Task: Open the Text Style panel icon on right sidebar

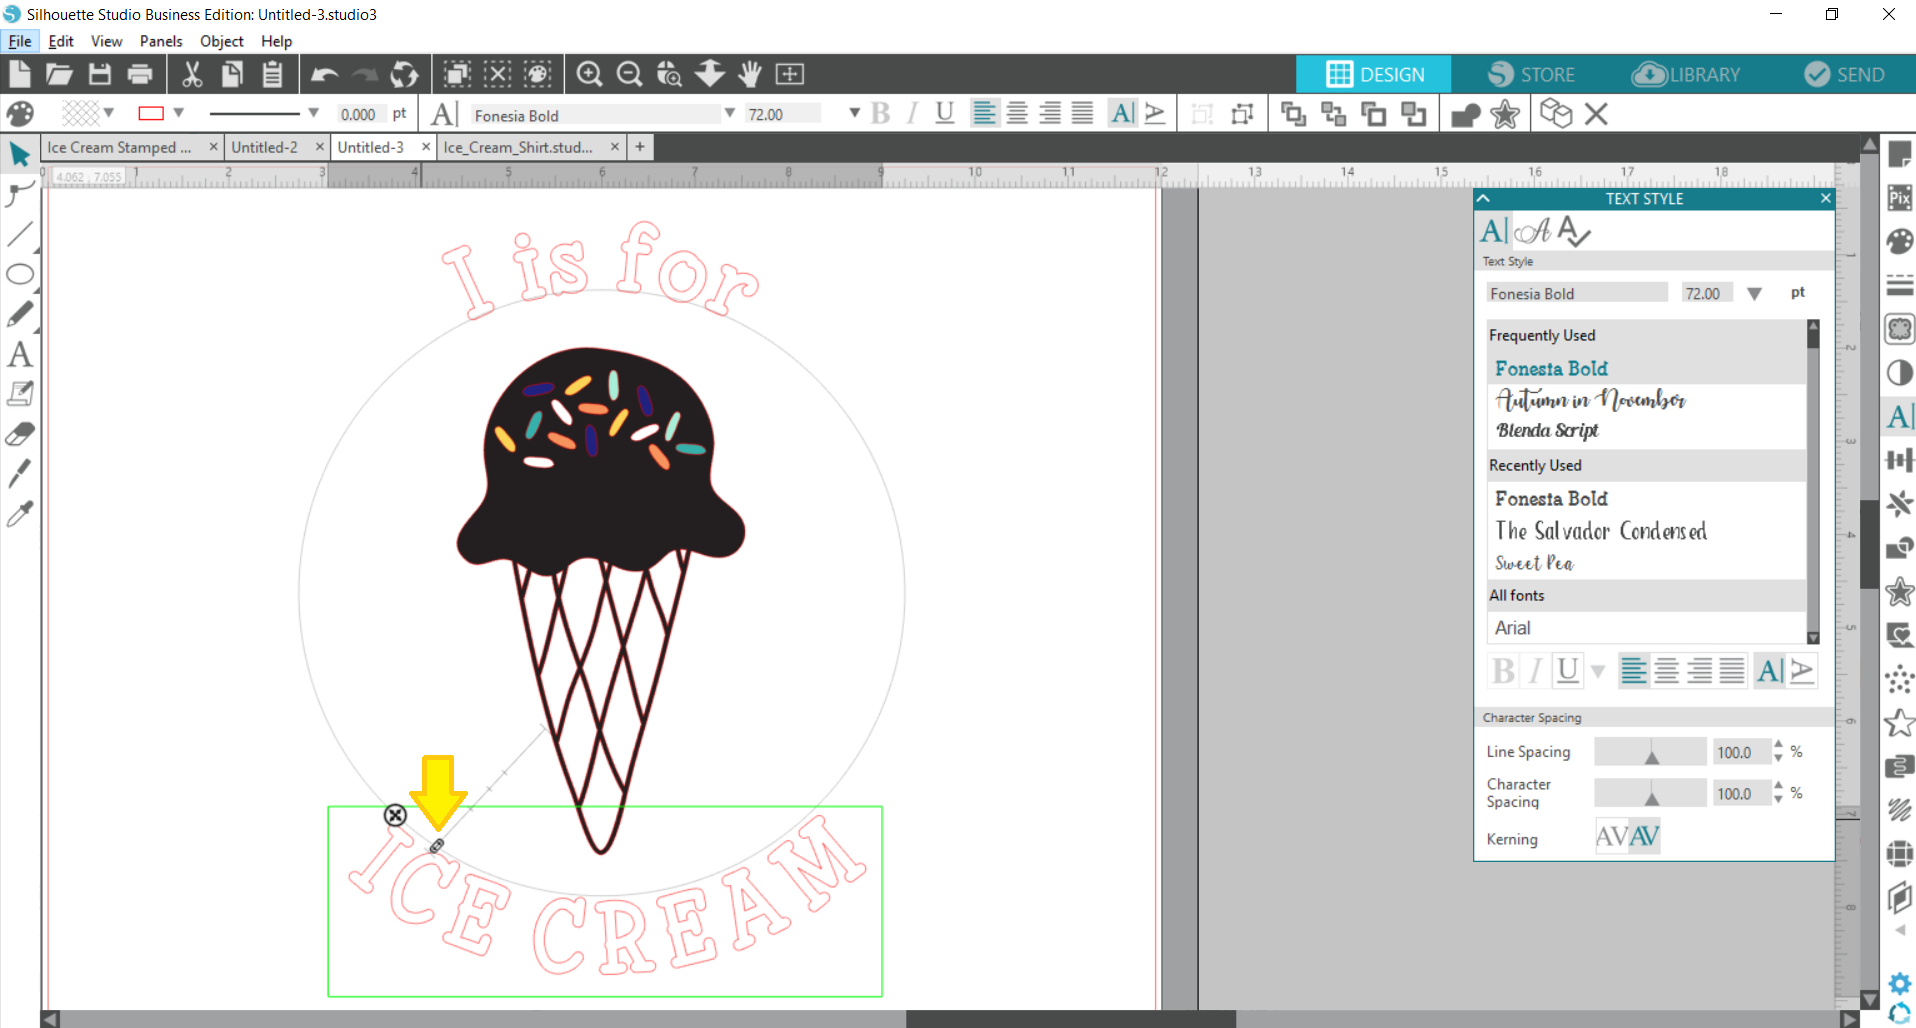Action: click(x=1899, y=416)
